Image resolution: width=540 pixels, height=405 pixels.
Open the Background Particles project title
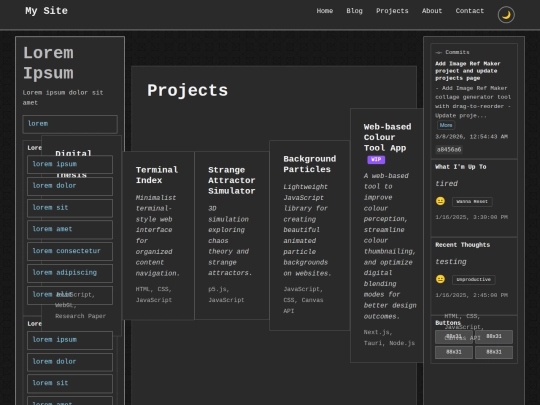tap(310, 164)
